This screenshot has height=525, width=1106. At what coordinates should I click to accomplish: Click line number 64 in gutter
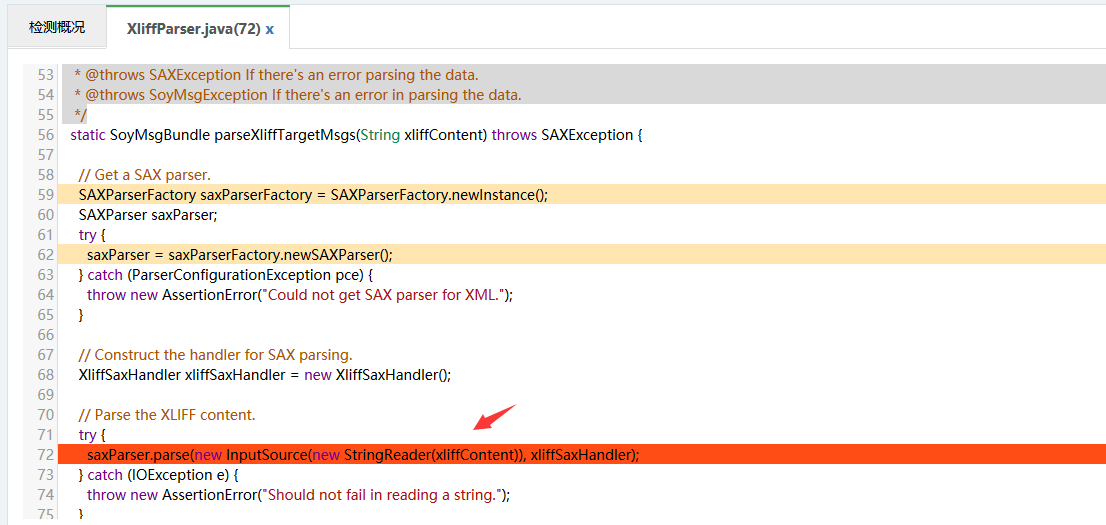[x=46, y=294]
